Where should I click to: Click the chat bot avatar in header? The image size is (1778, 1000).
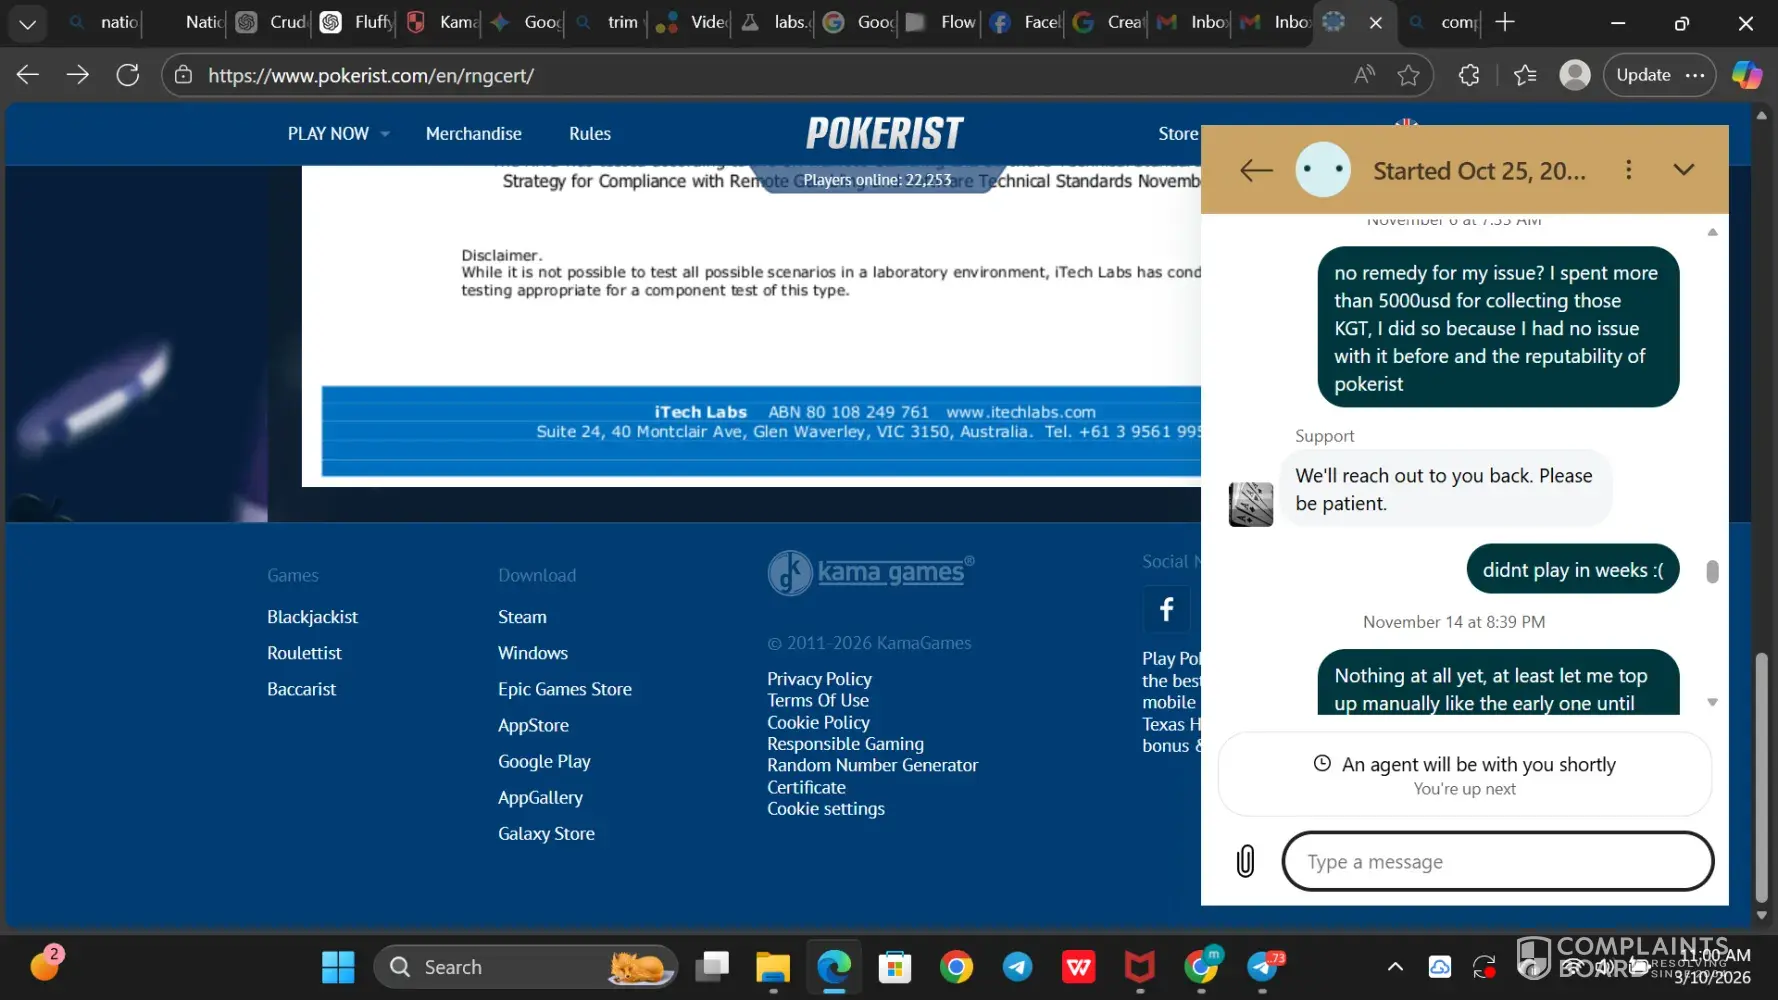(x=1323, y=170)
